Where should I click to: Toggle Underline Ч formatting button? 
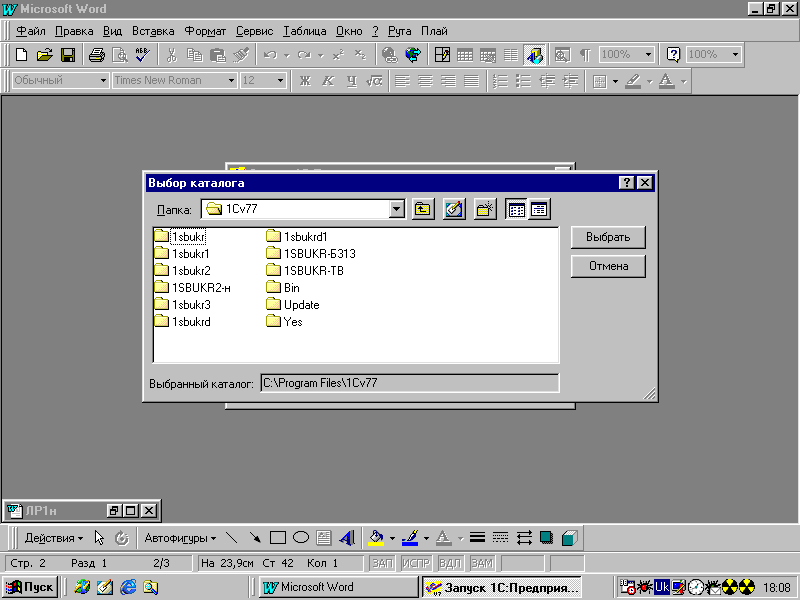pyautogui.click(x=352, y=81)
